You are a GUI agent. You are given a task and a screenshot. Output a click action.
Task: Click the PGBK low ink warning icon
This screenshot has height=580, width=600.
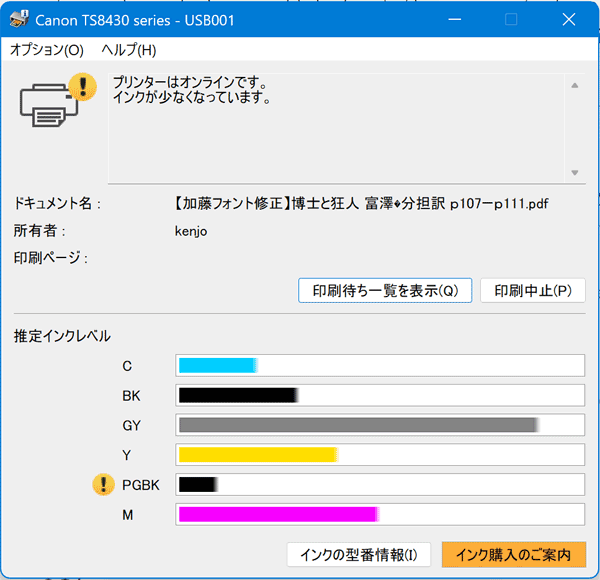click(102, 485)
